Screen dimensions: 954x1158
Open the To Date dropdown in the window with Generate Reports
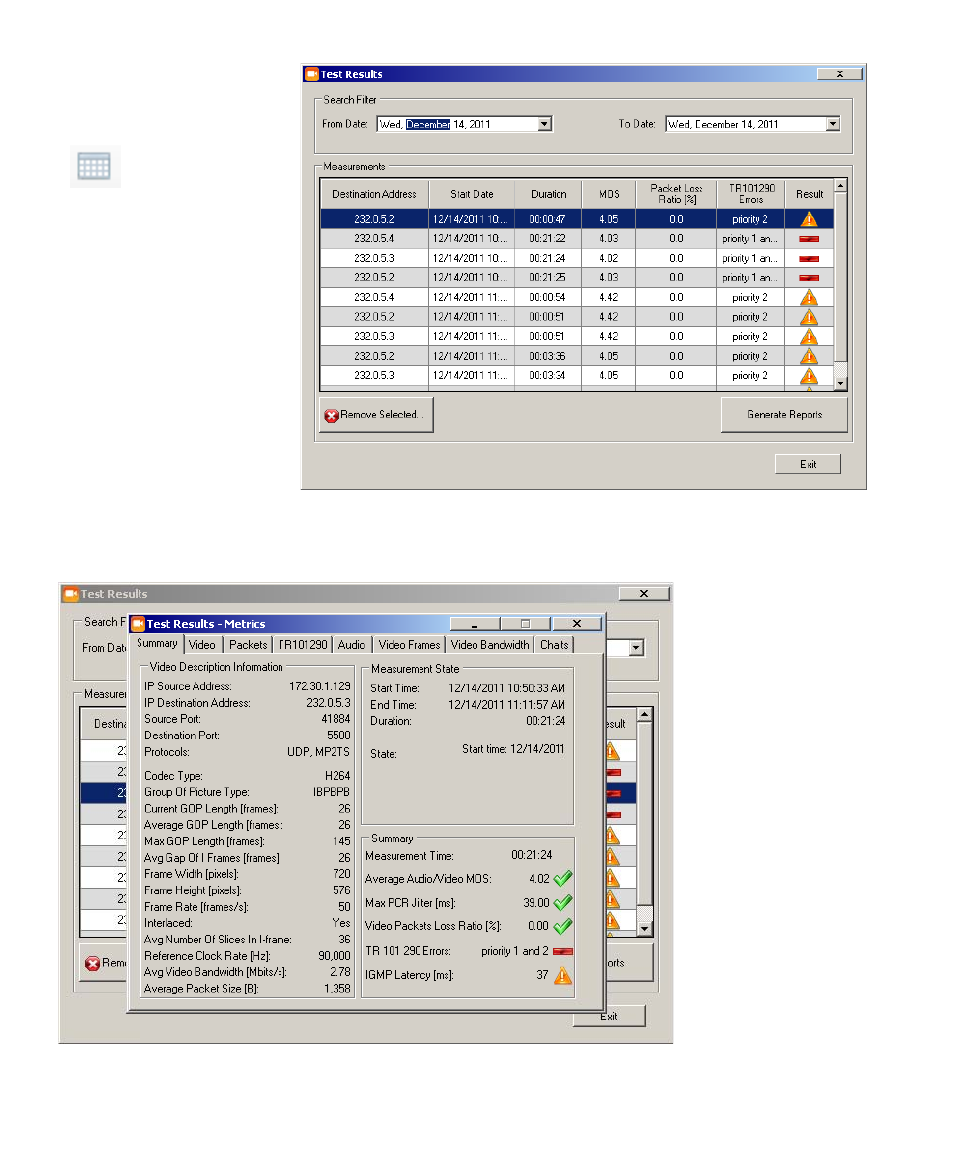[x=833, y=124]
